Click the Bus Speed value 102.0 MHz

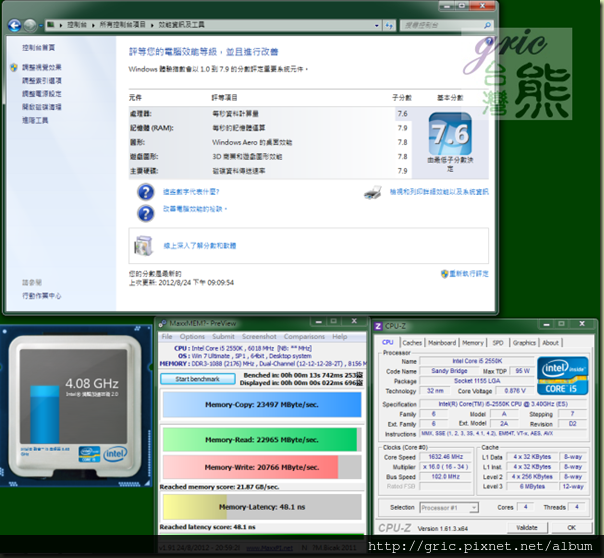click(446, 477)
